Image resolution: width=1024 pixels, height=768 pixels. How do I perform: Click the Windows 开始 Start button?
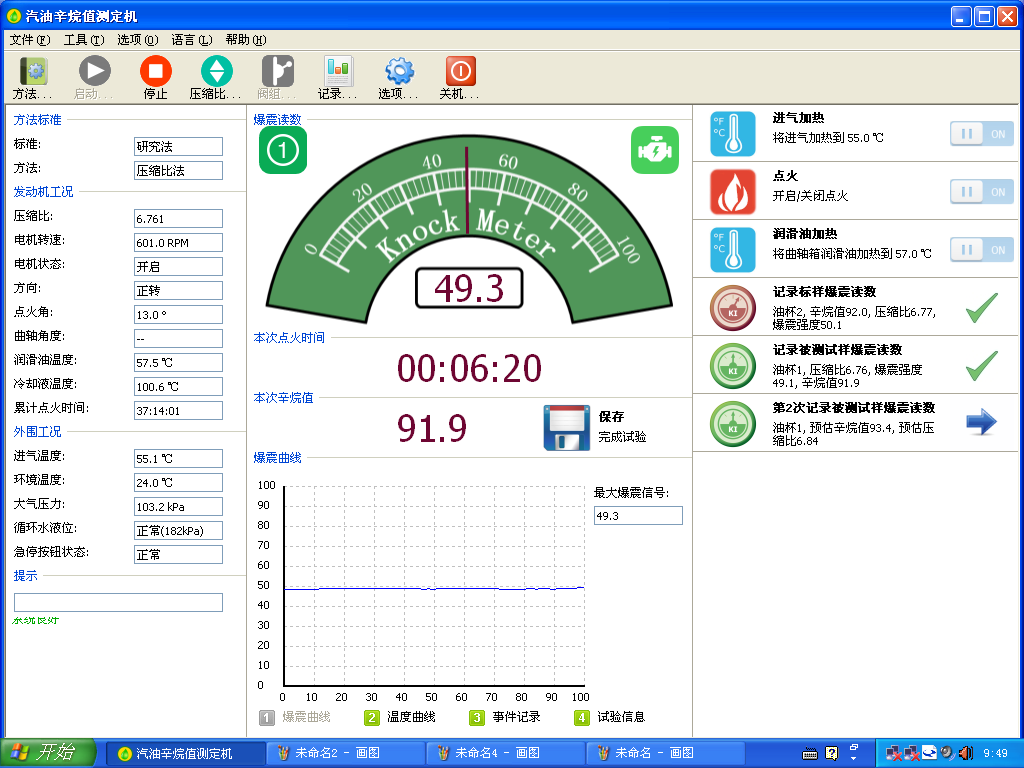point(48,753)
